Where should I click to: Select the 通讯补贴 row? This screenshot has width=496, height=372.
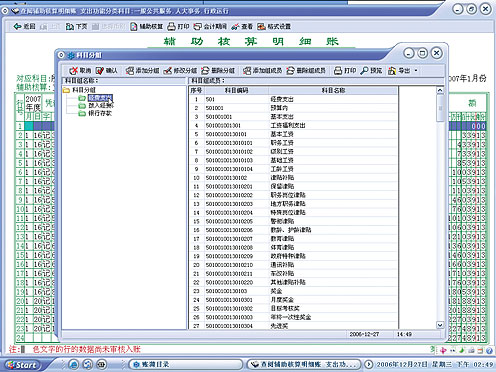pyautogui.click(x=293, y=265)
